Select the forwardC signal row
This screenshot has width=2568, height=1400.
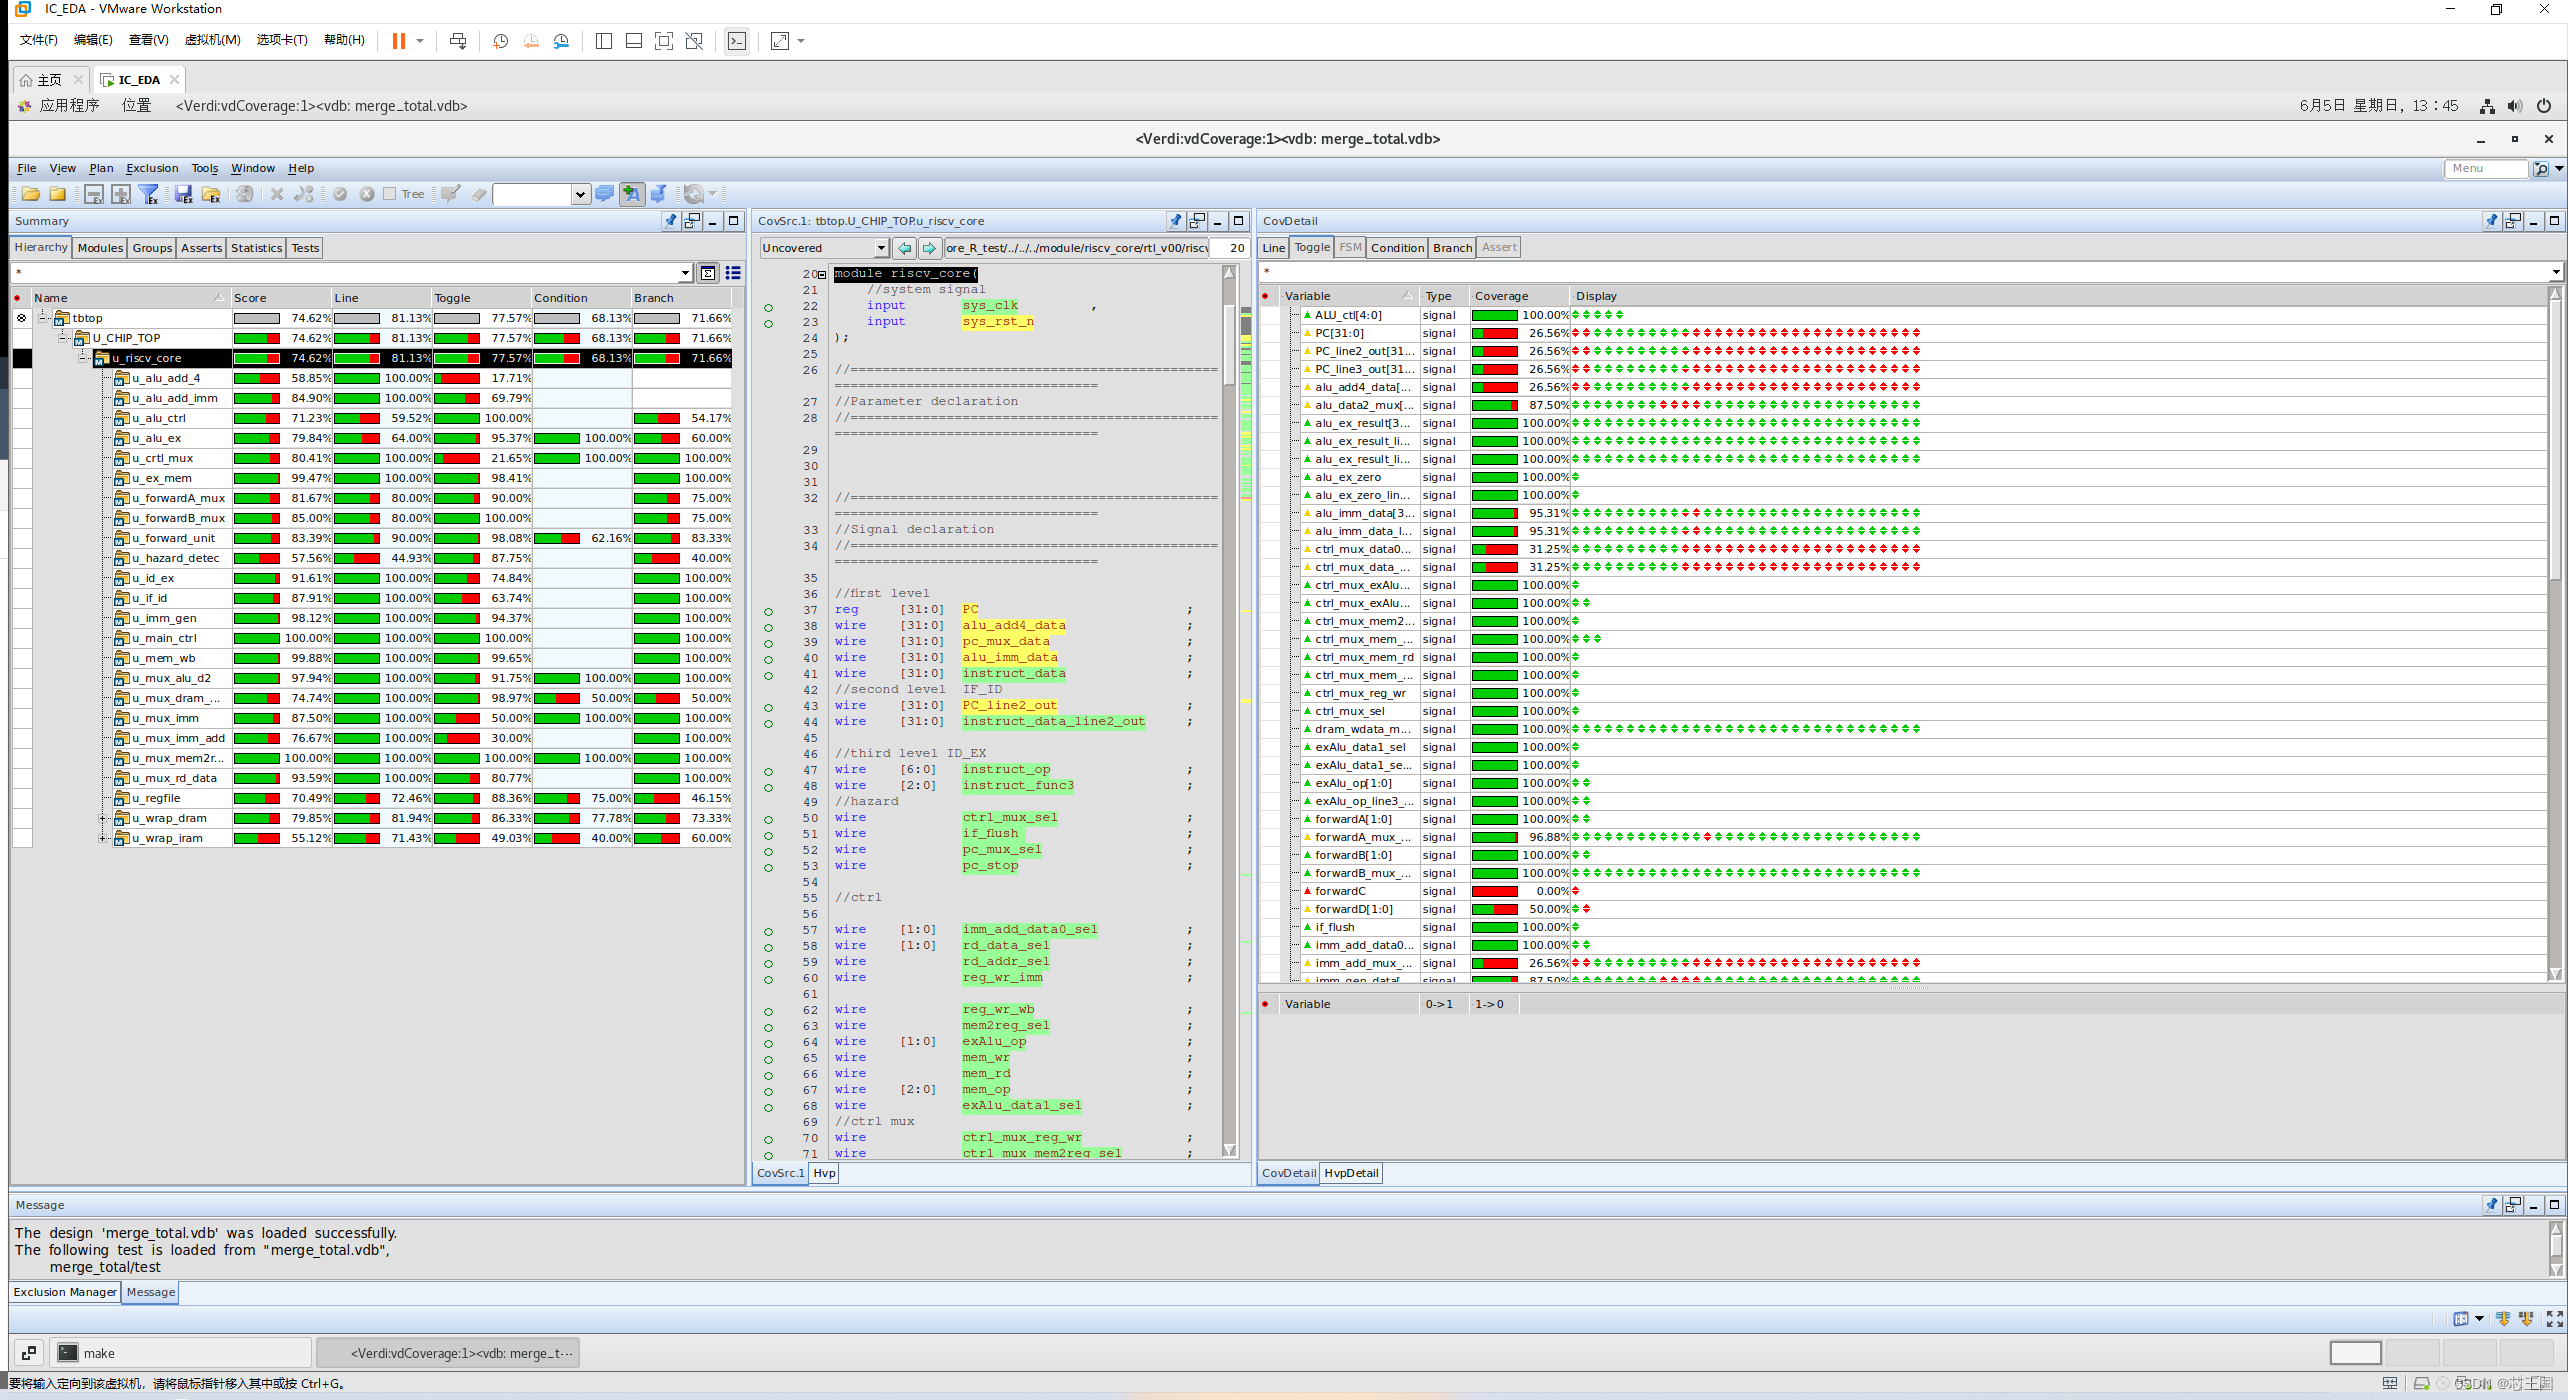point(1339,891)
